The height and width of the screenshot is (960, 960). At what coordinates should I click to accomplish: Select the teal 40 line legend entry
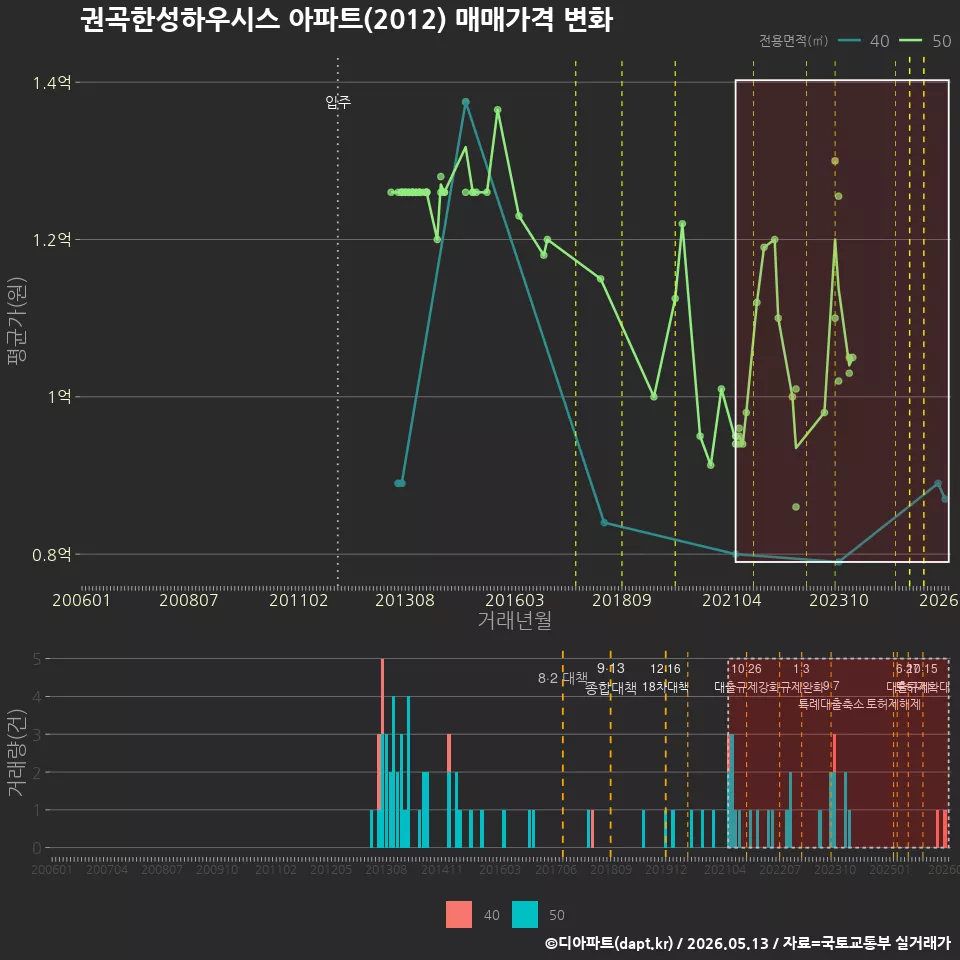(863, 41)
